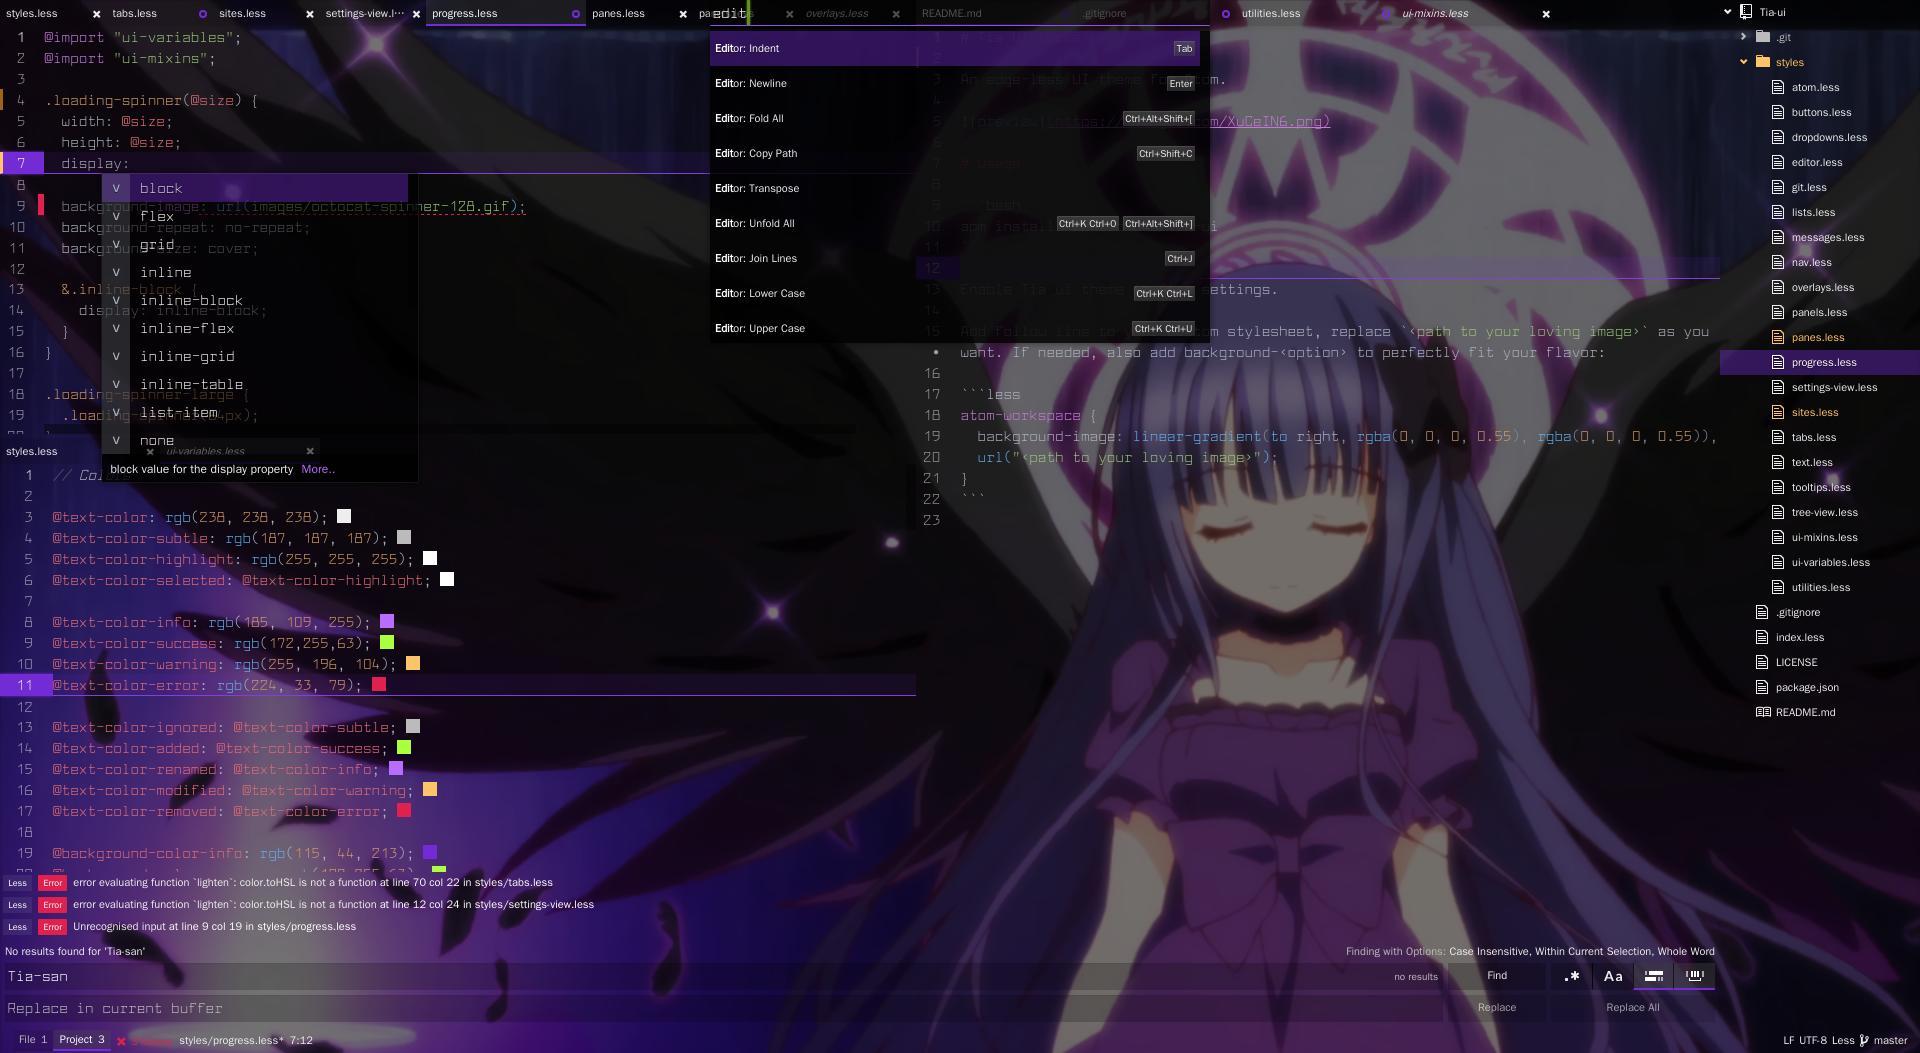The width and height of the screenshot is (1920, 1053).
Task: Close the panes.less editor tab
Action: (683, 14)
